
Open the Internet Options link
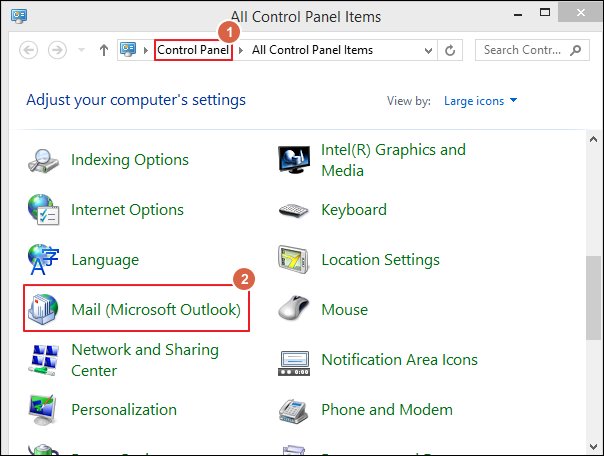128,210
